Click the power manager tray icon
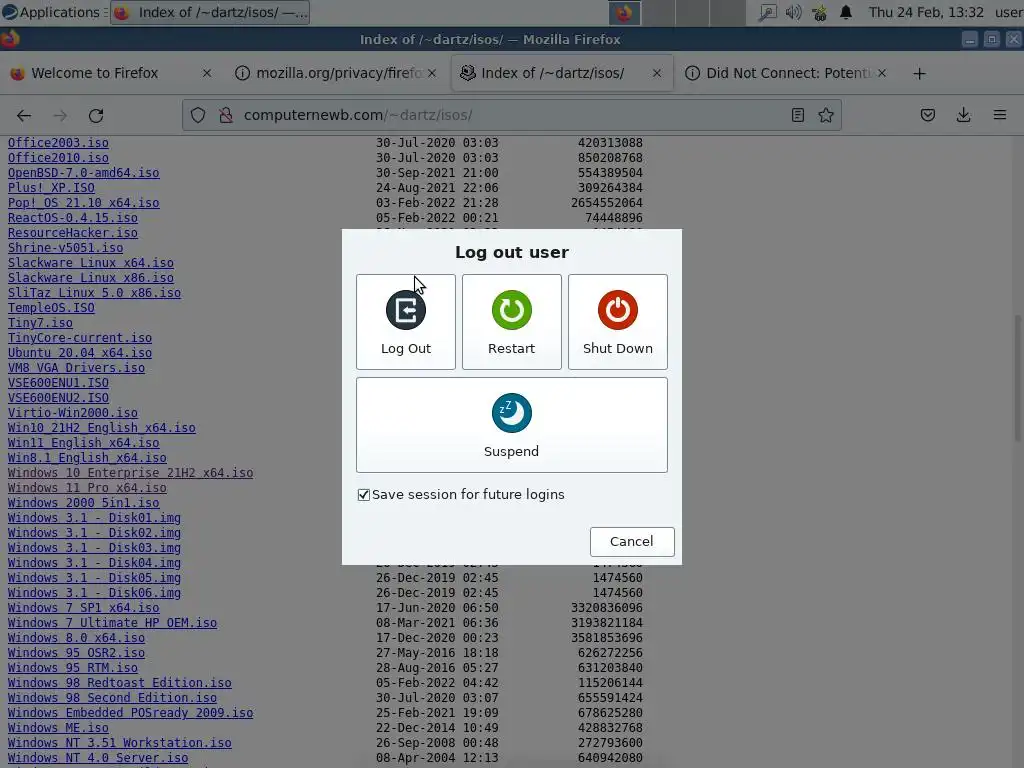Screen dimensions: 1024x768 pos(820,12)
